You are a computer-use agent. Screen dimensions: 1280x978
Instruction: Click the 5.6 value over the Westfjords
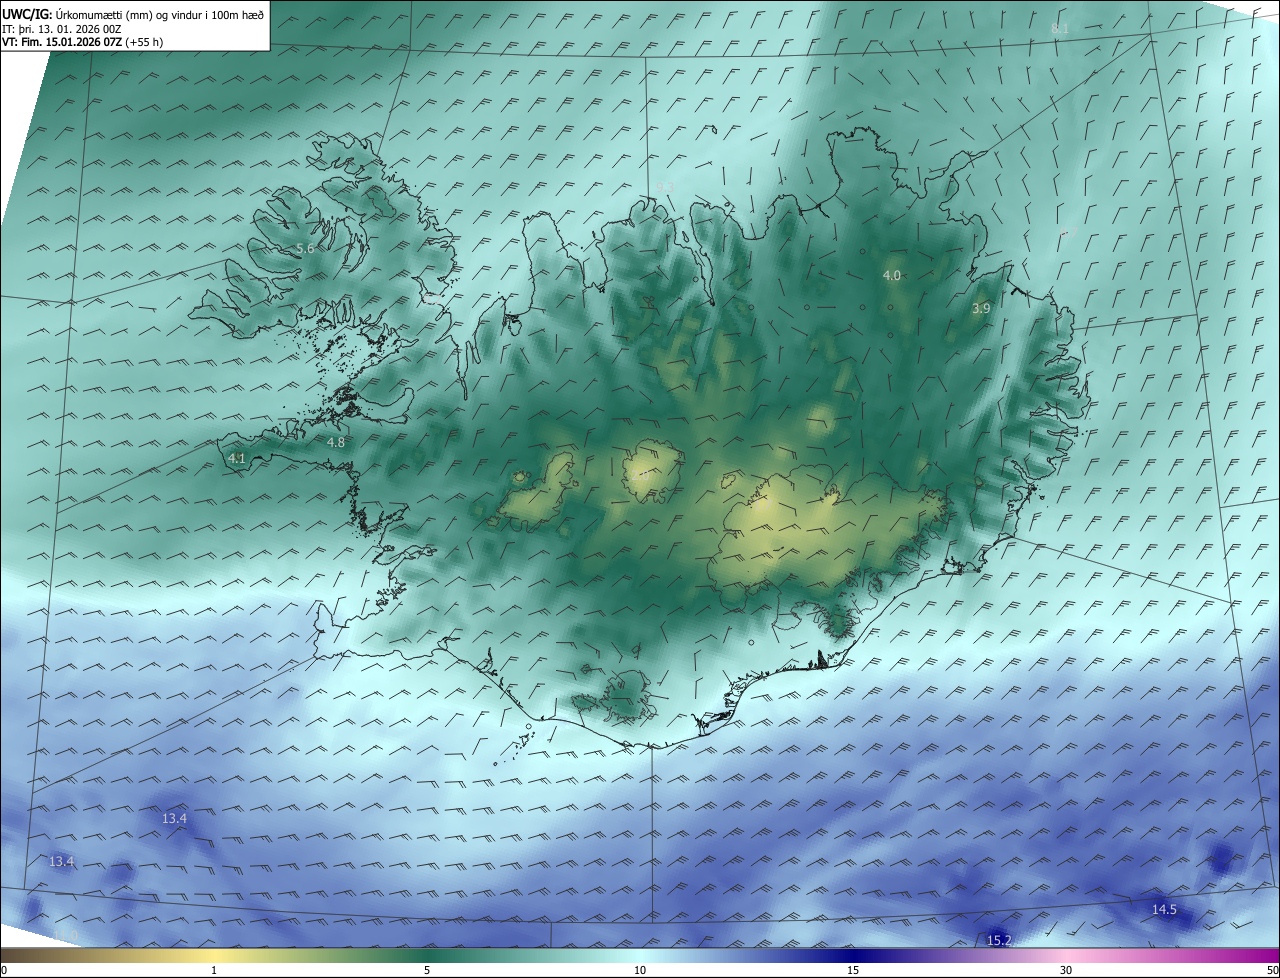305,248
